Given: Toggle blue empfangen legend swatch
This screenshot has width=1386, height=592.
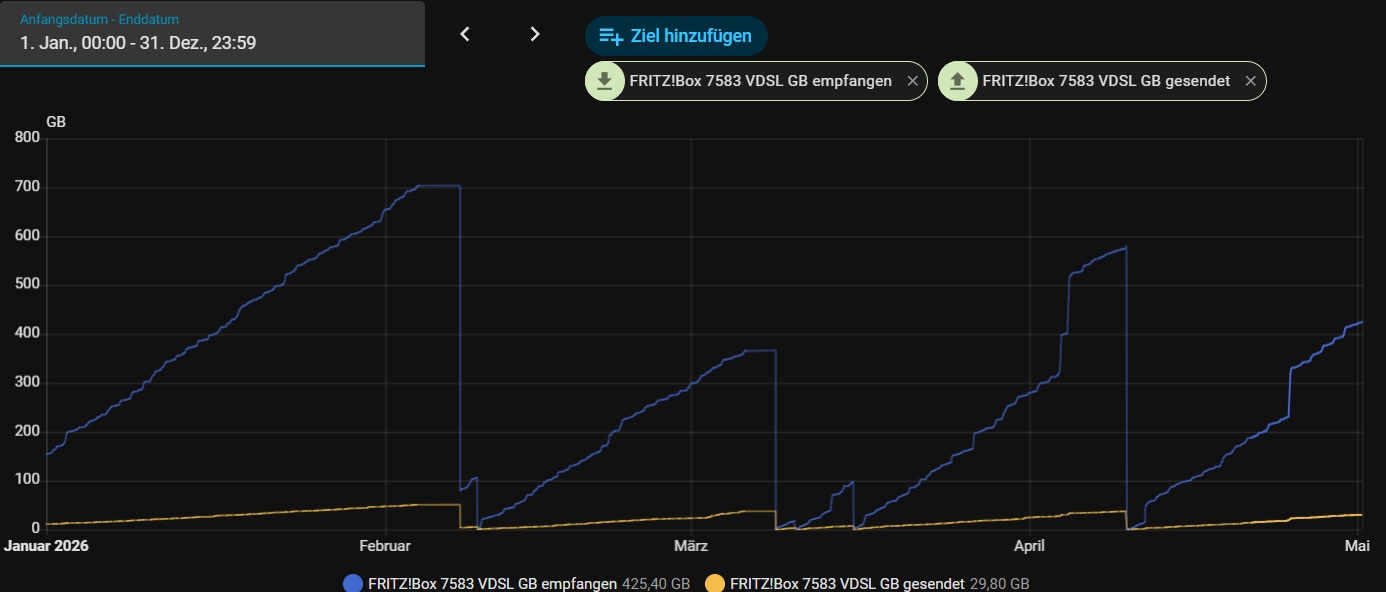Looking at the screenshot, I should [x=353, y=583].
